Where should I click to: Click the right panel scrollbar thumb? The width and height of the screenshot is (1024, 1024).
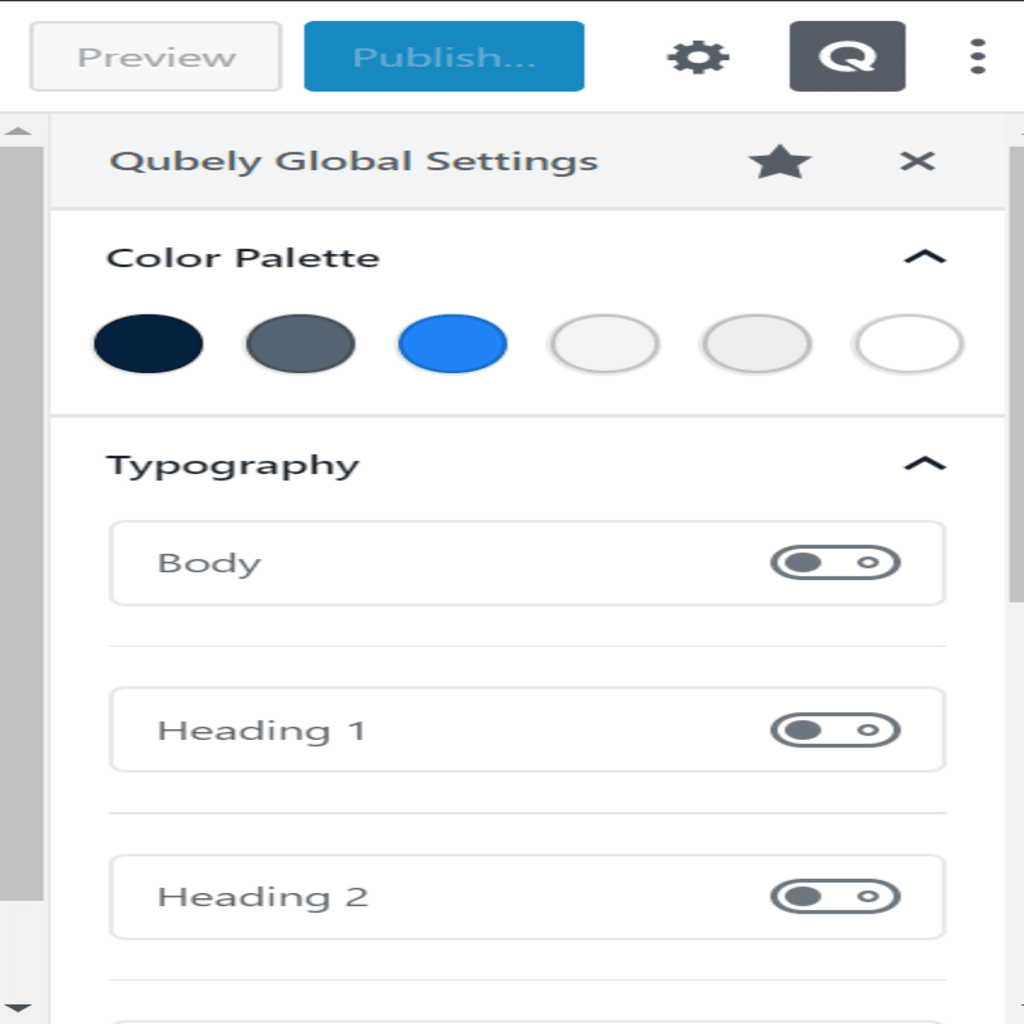click(1016, 374)
